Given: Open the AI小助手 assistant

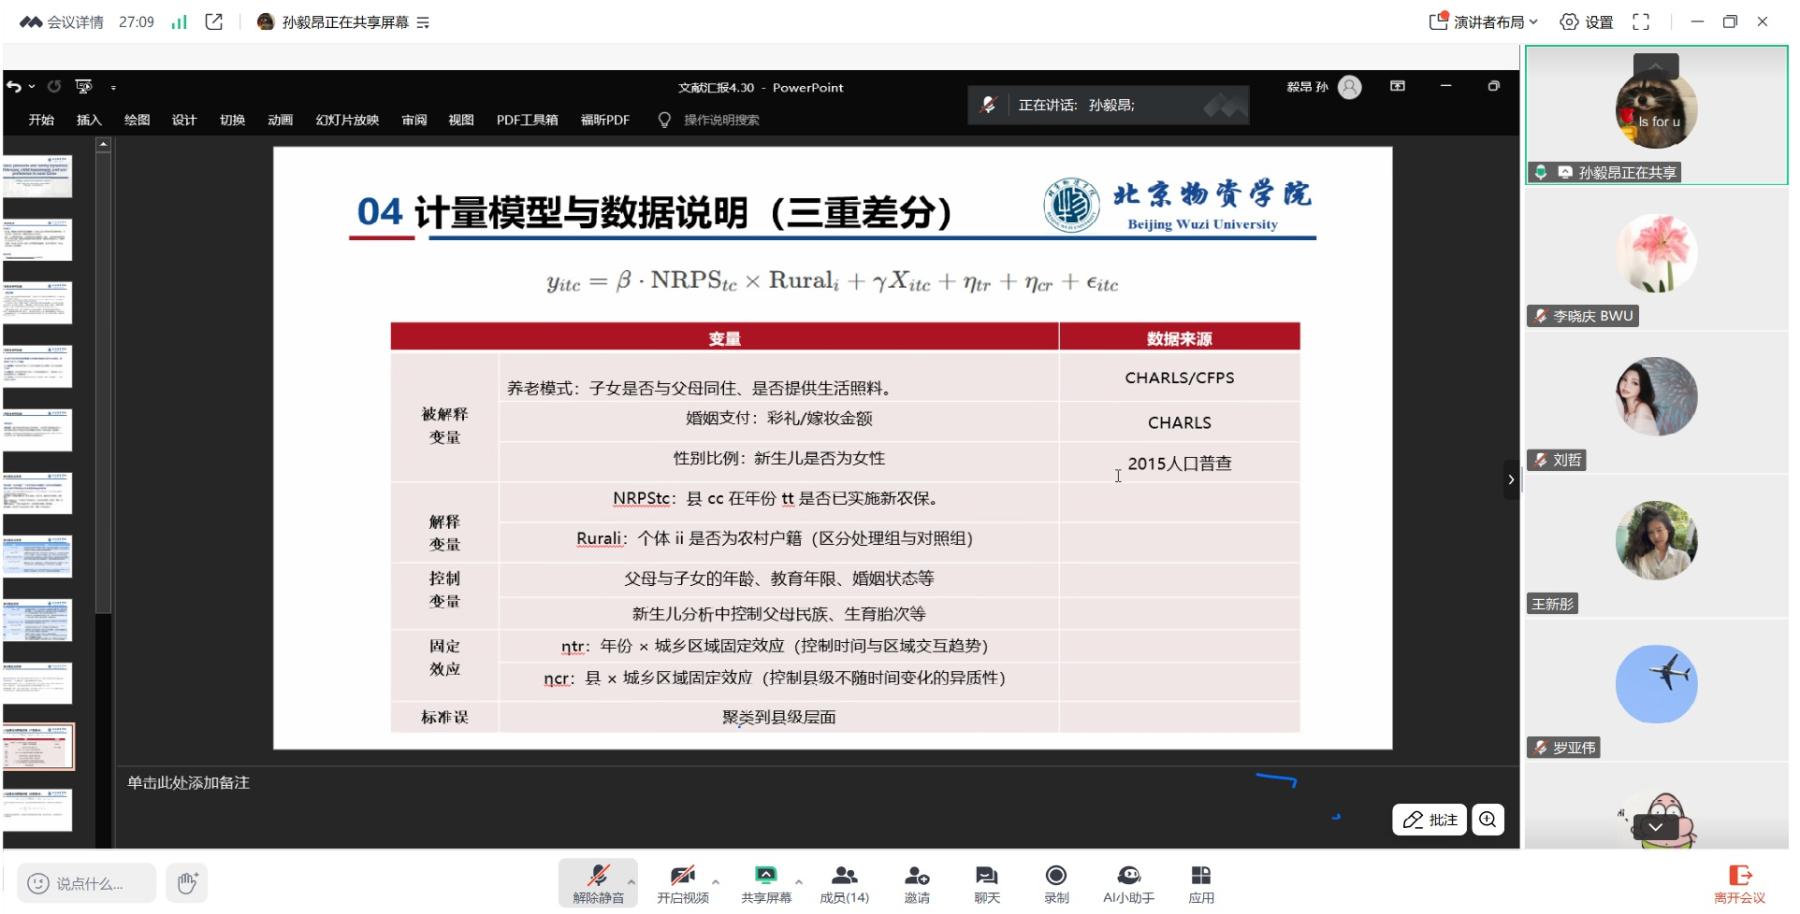Looking at the screenshot, I should pos(1128,882).
